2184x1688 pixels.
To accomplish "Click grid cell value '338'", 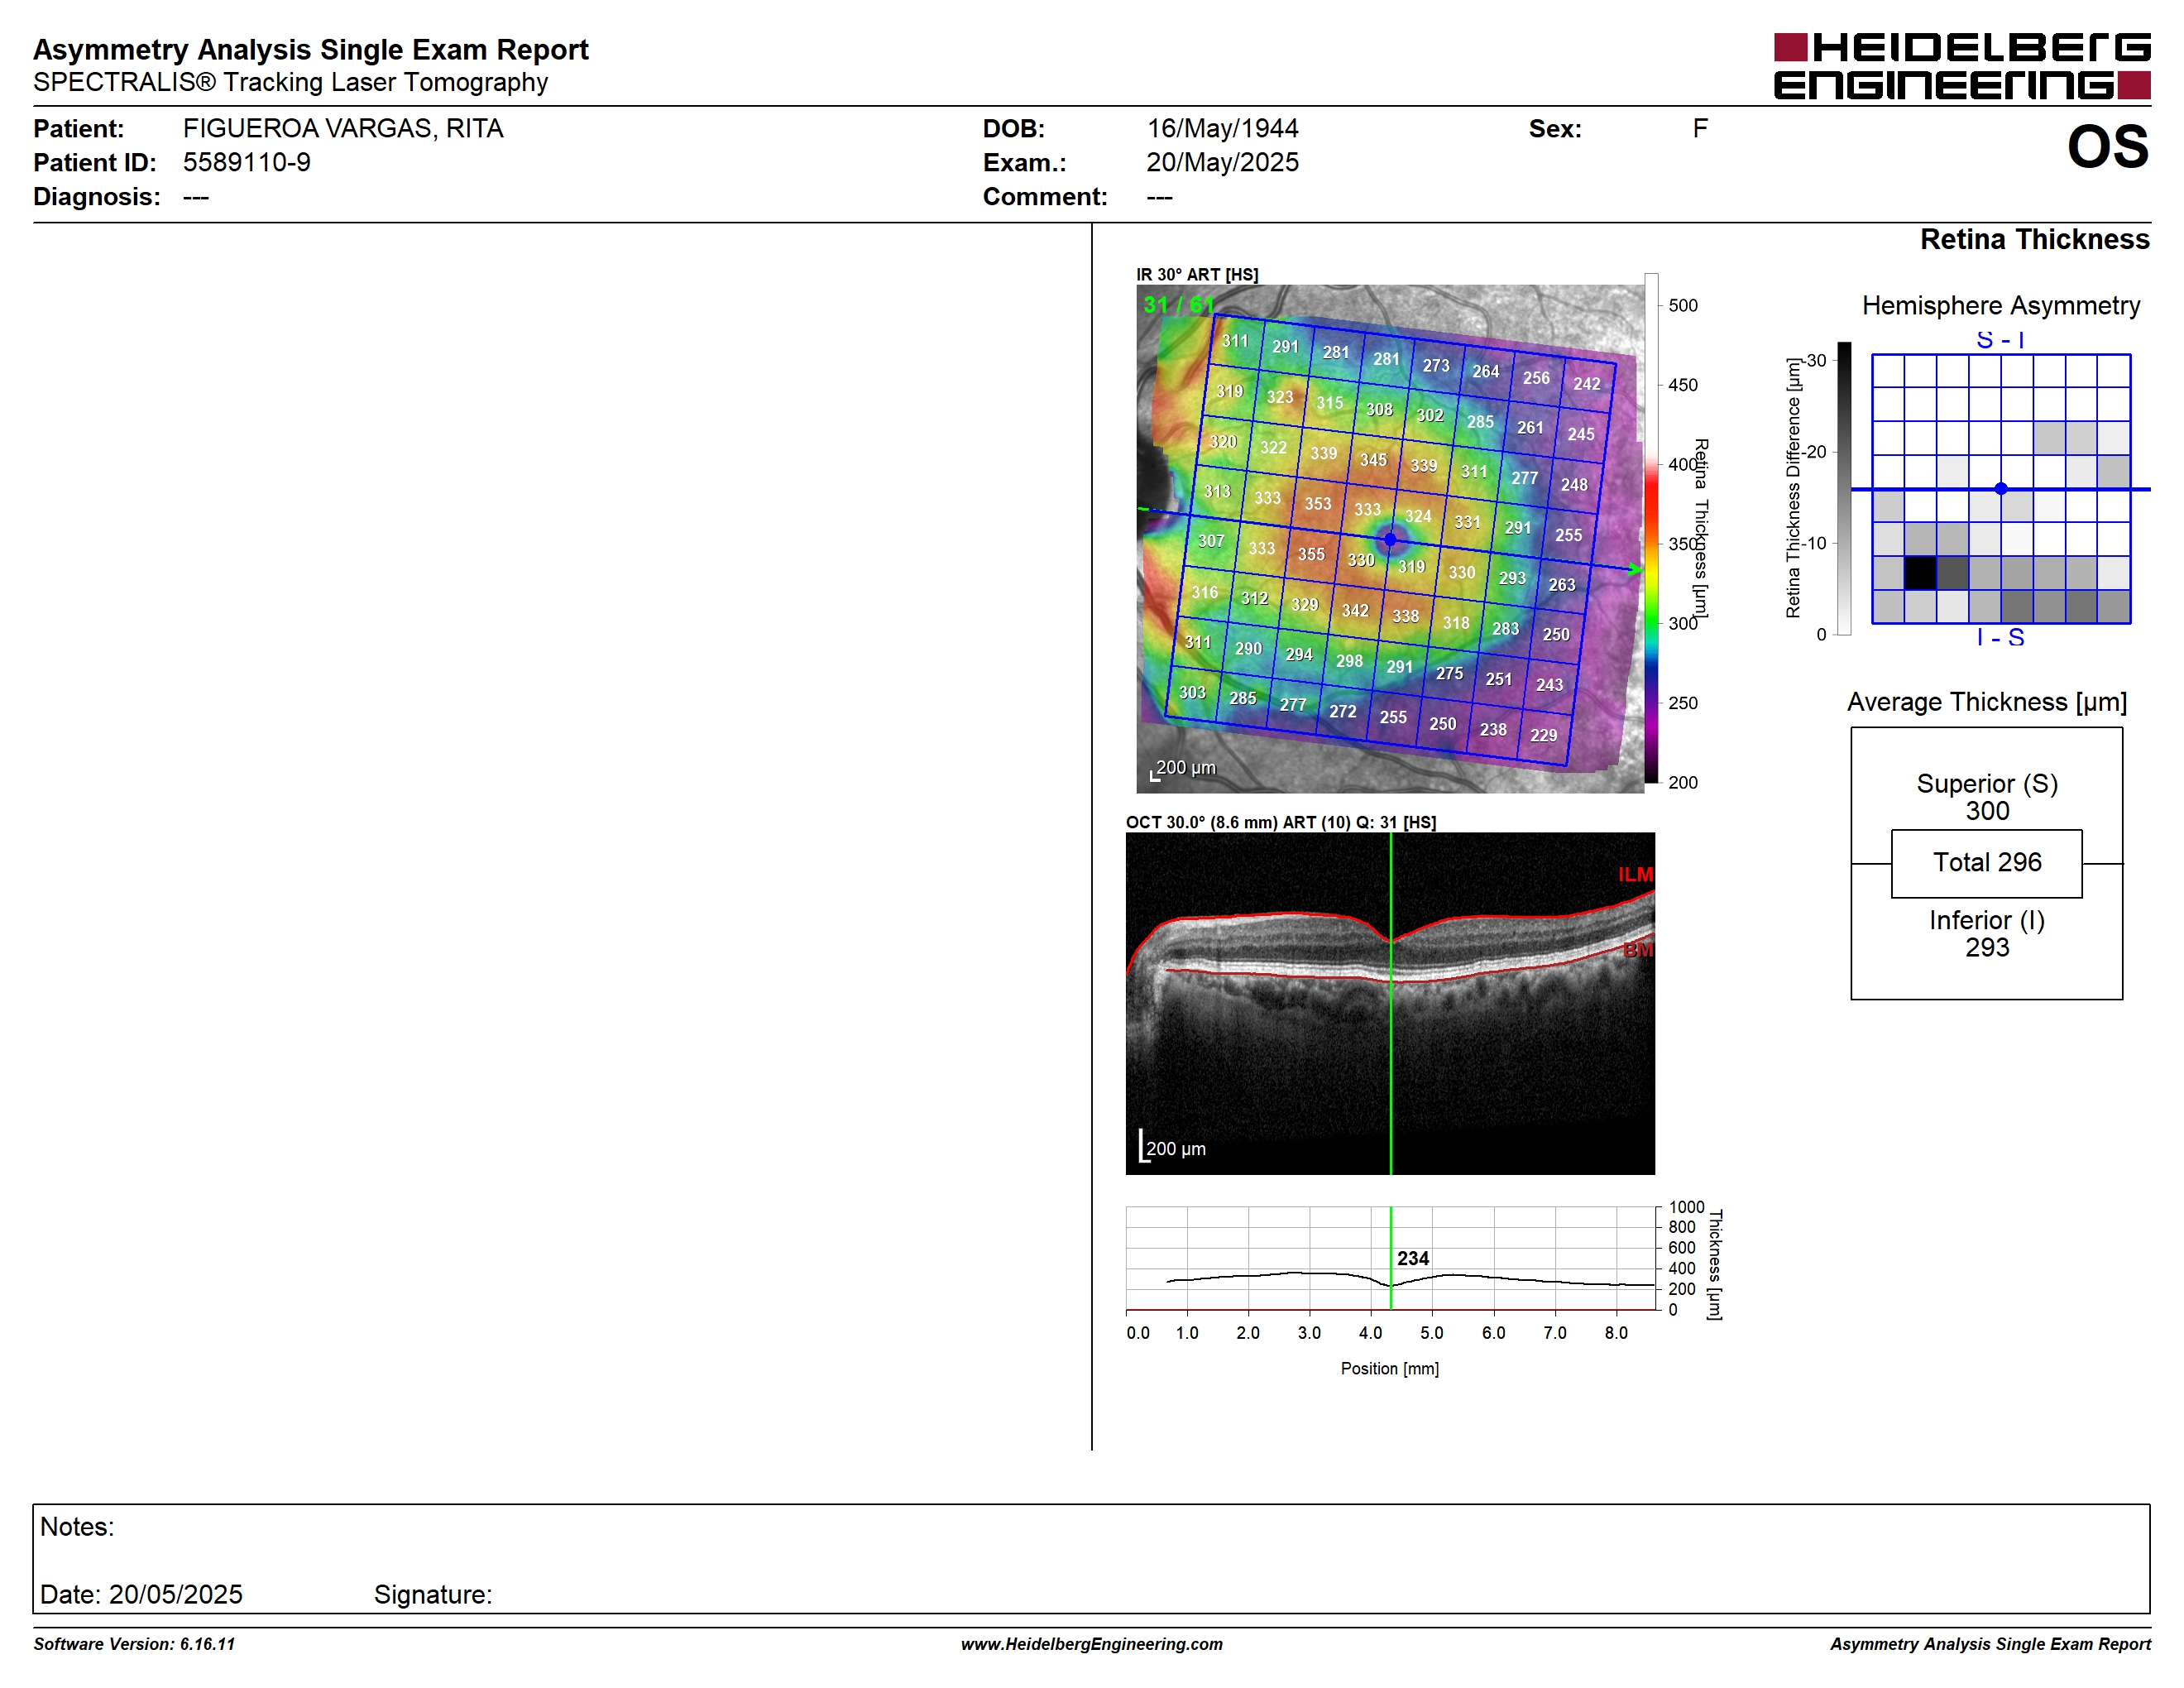I will 1406,616.
